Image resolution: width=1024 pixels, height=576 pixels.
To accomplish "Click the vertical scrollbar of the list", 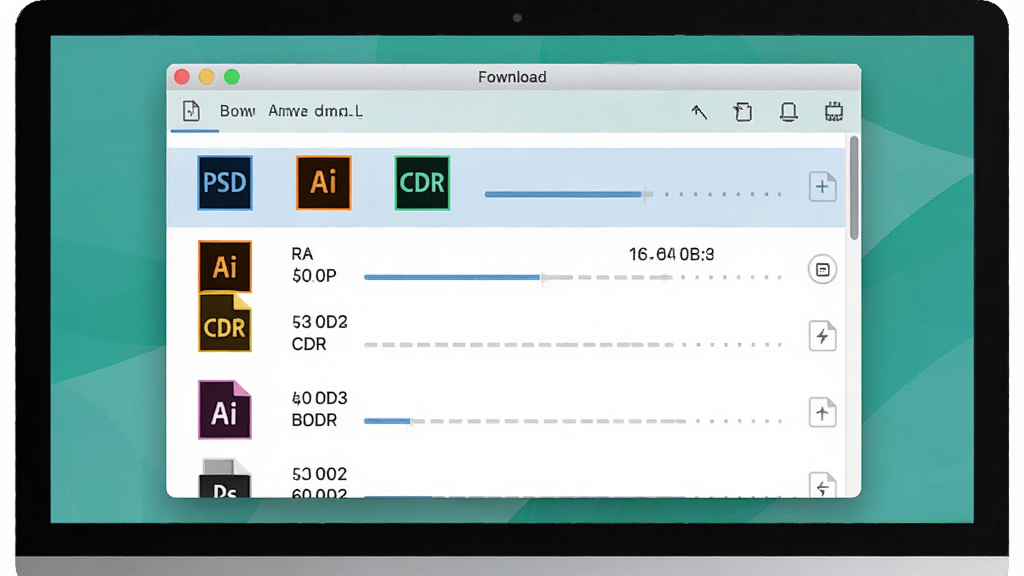I will point(854,188).
